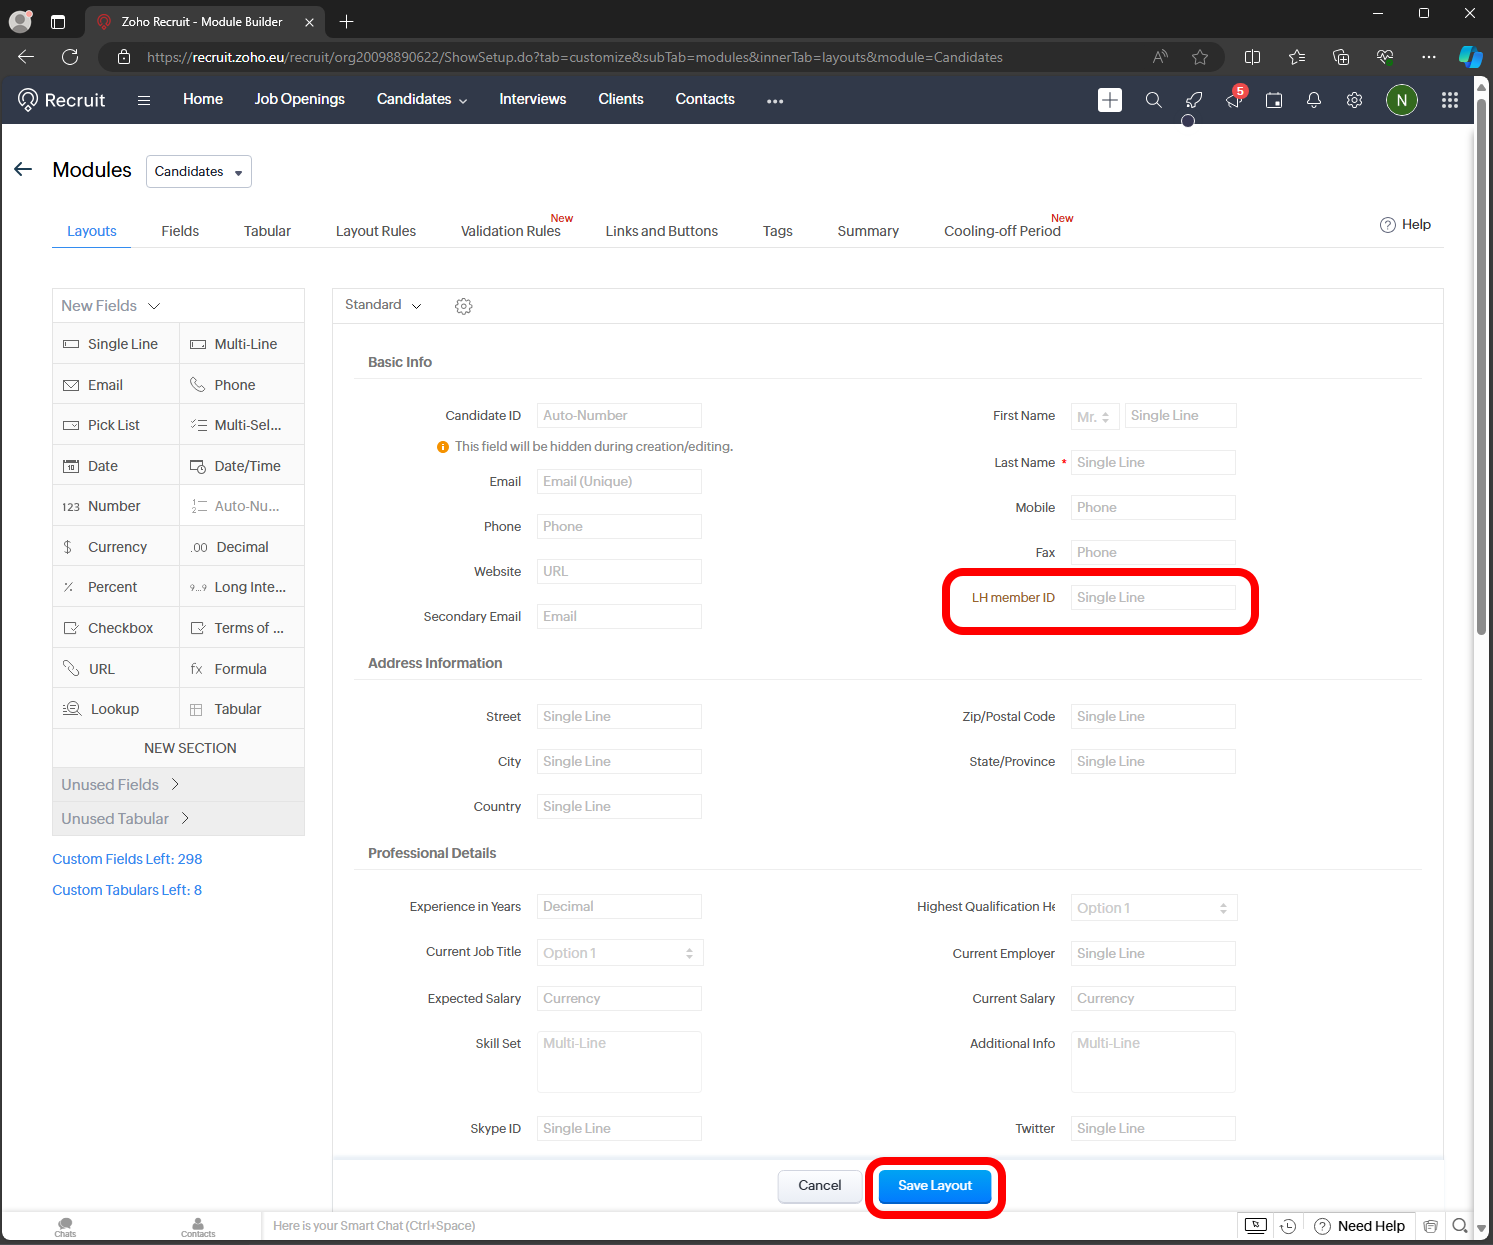Open layout settings gear beside Standard
This screenshot has height=1245, width=1493.
(463, 306)
